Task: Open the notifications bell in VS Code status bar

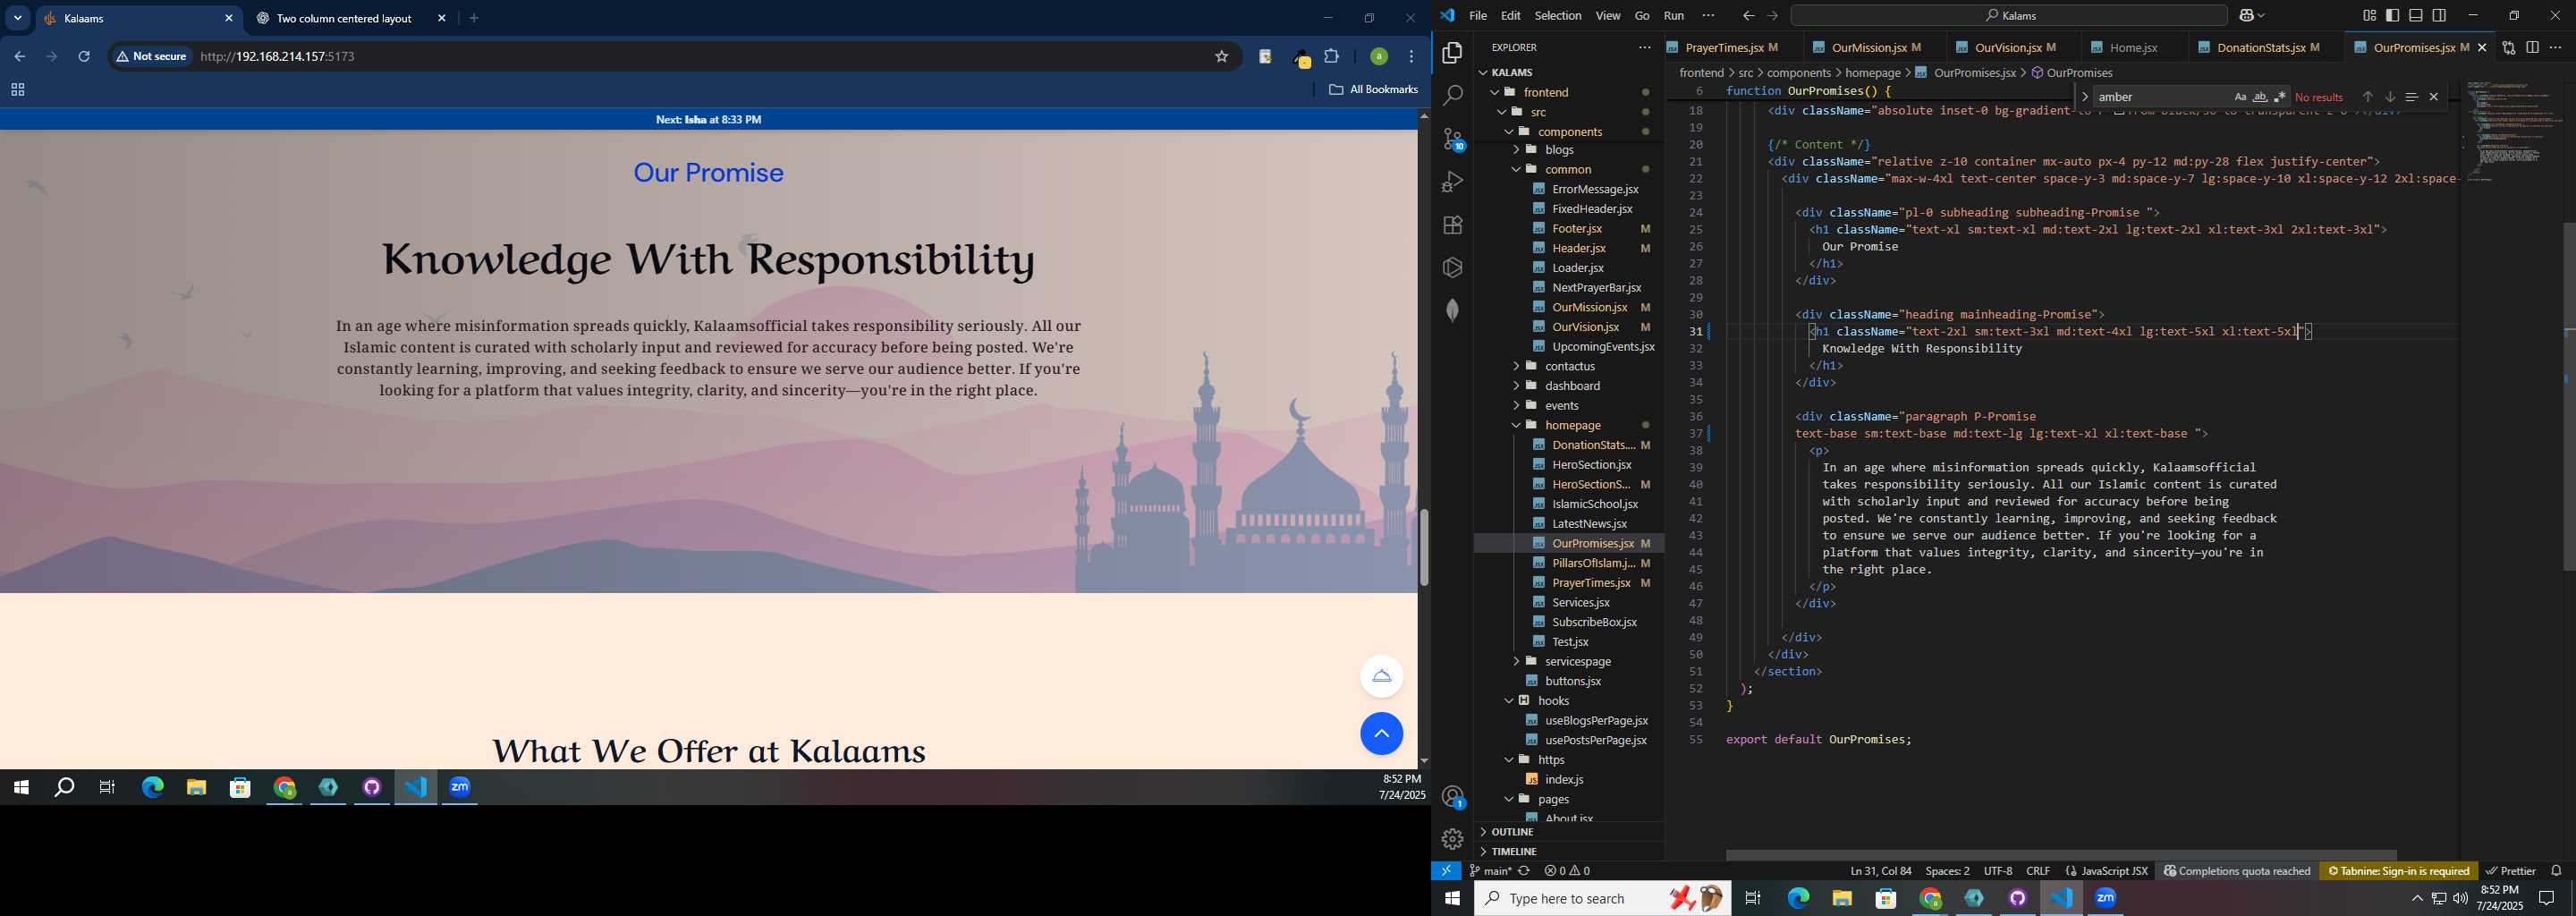Action: (2556, 871)
